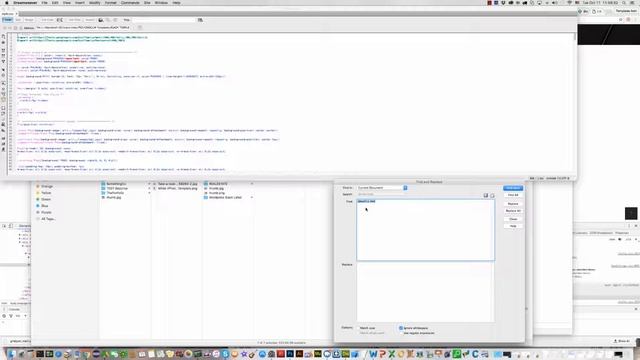
Task: Click the Help button in Find dialog
Action: point(513,226)
